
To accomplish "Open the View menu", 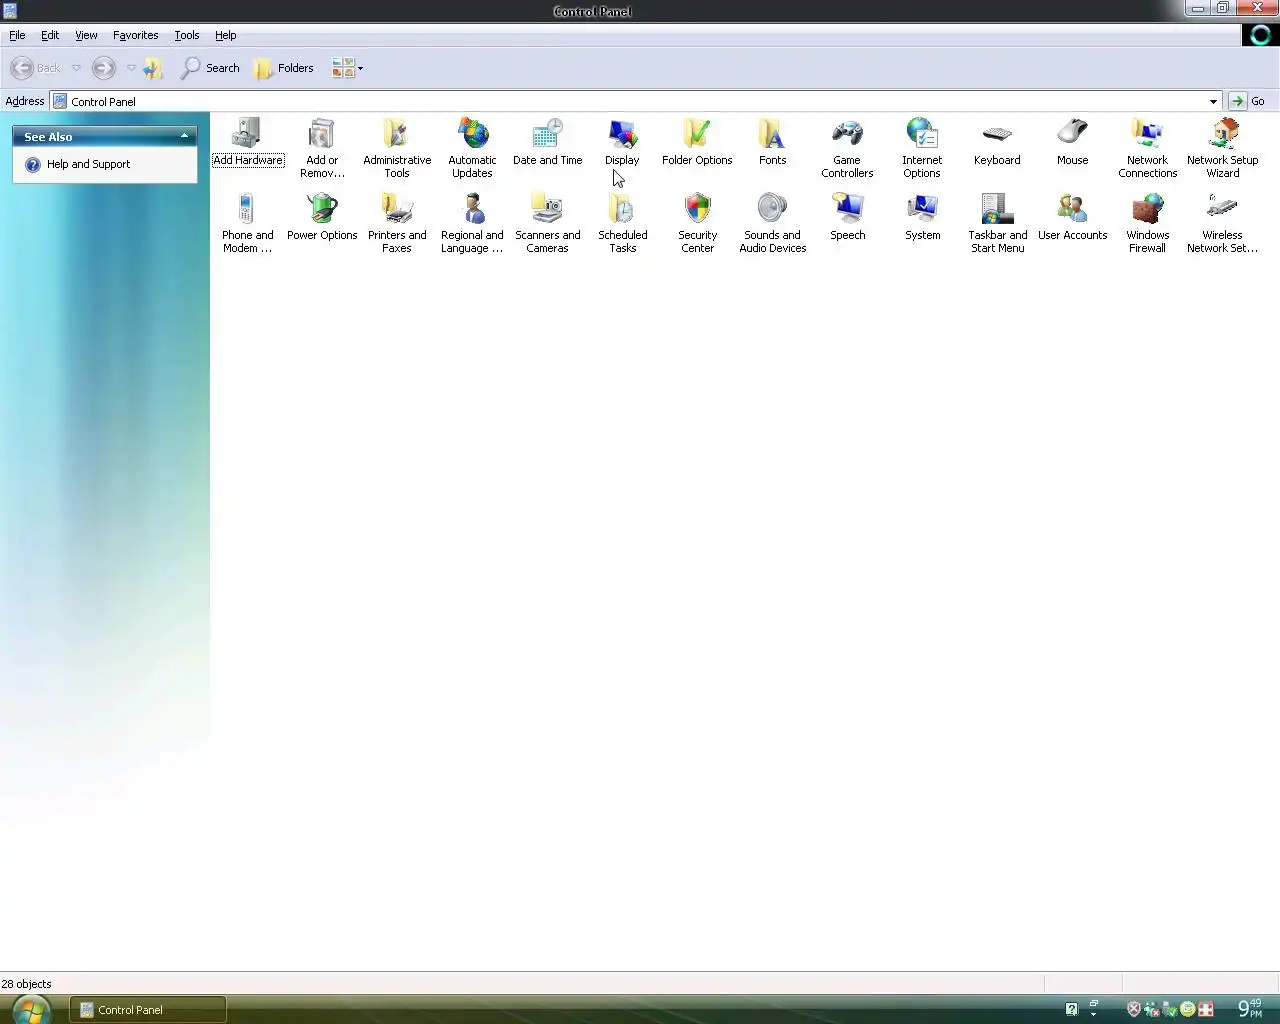I will point(86,35).
